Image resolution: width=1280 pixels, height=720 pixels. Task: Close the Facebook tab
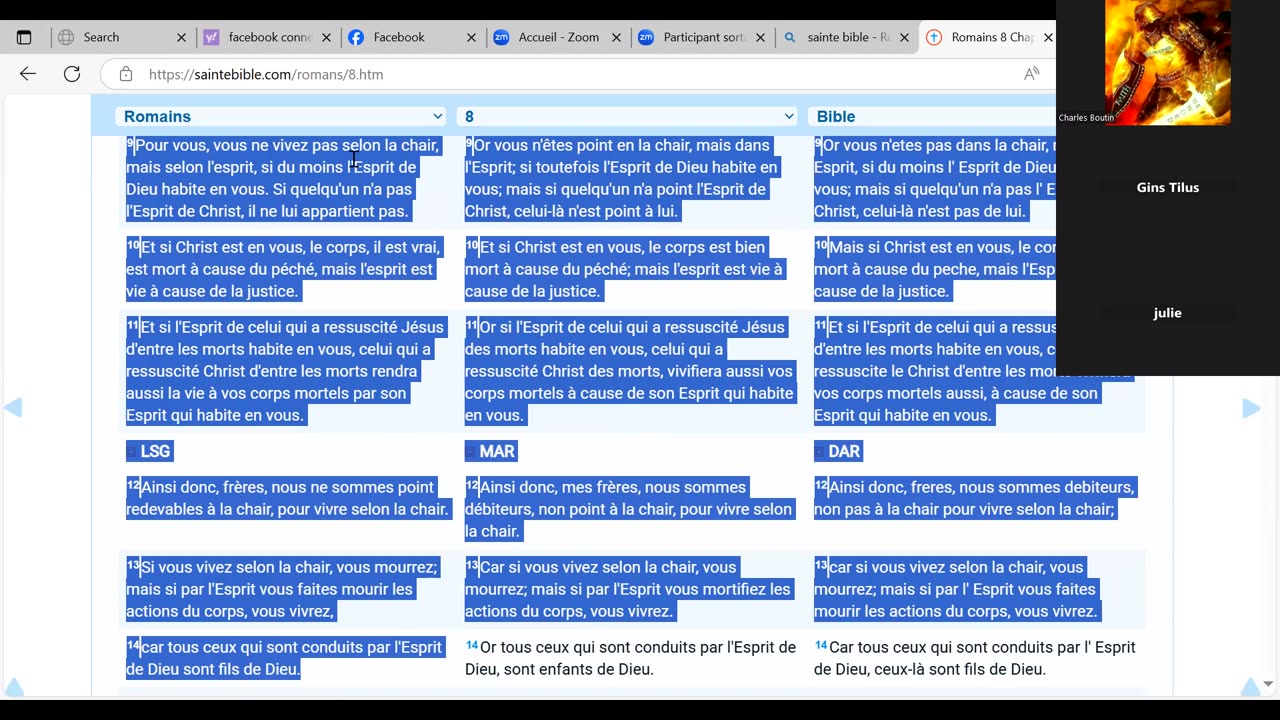pyautogui.click(x=471, y=37)
